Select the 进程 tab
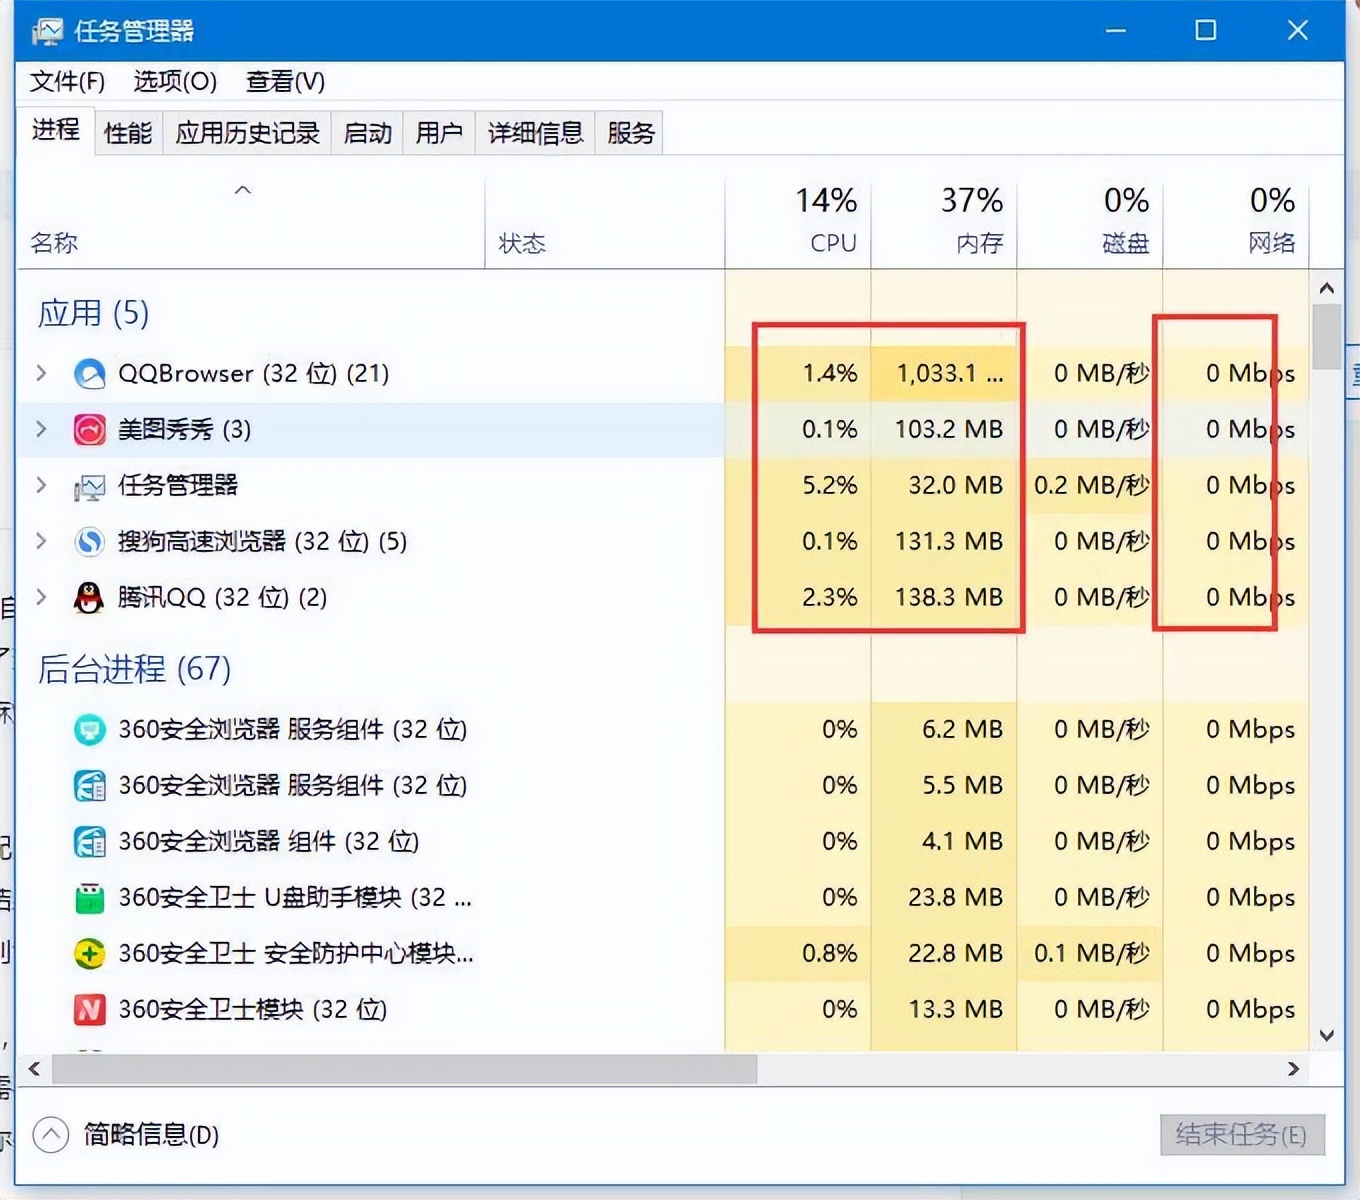Image resolution: width=1360 pixels, height=1200 pixels. pyautogui.click(x=56, y=130)
